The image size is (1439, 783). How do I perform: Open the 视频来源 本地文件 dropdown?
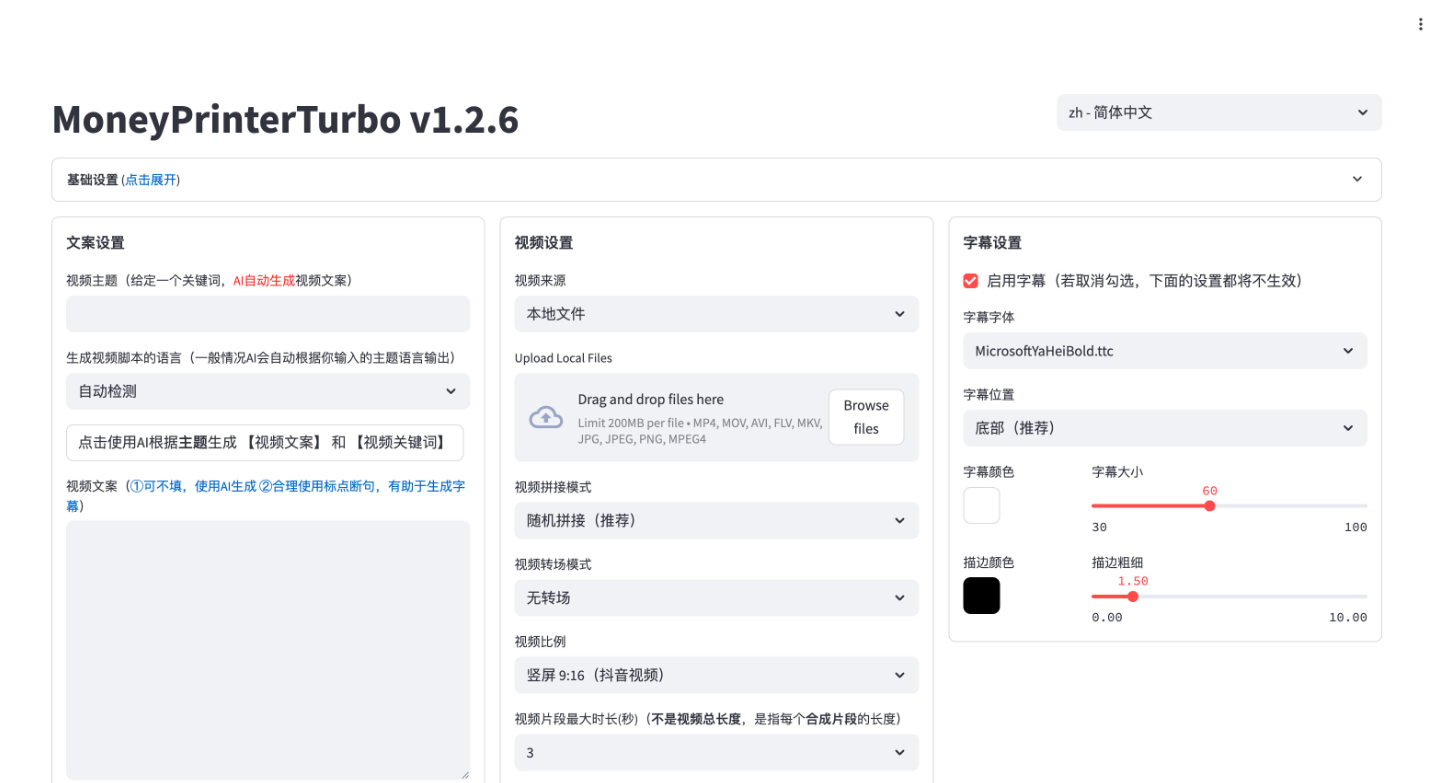(716, 314)
